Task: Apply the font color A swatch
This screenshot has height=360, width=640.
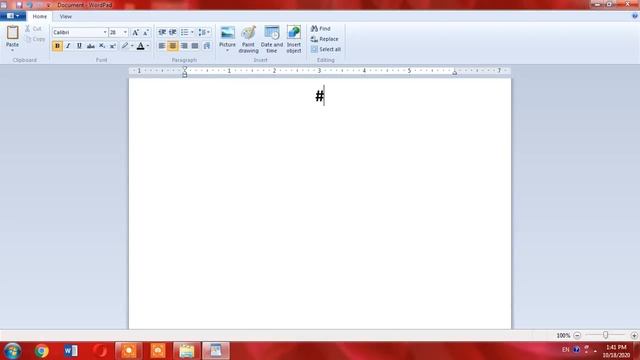Action: point(140,46)
